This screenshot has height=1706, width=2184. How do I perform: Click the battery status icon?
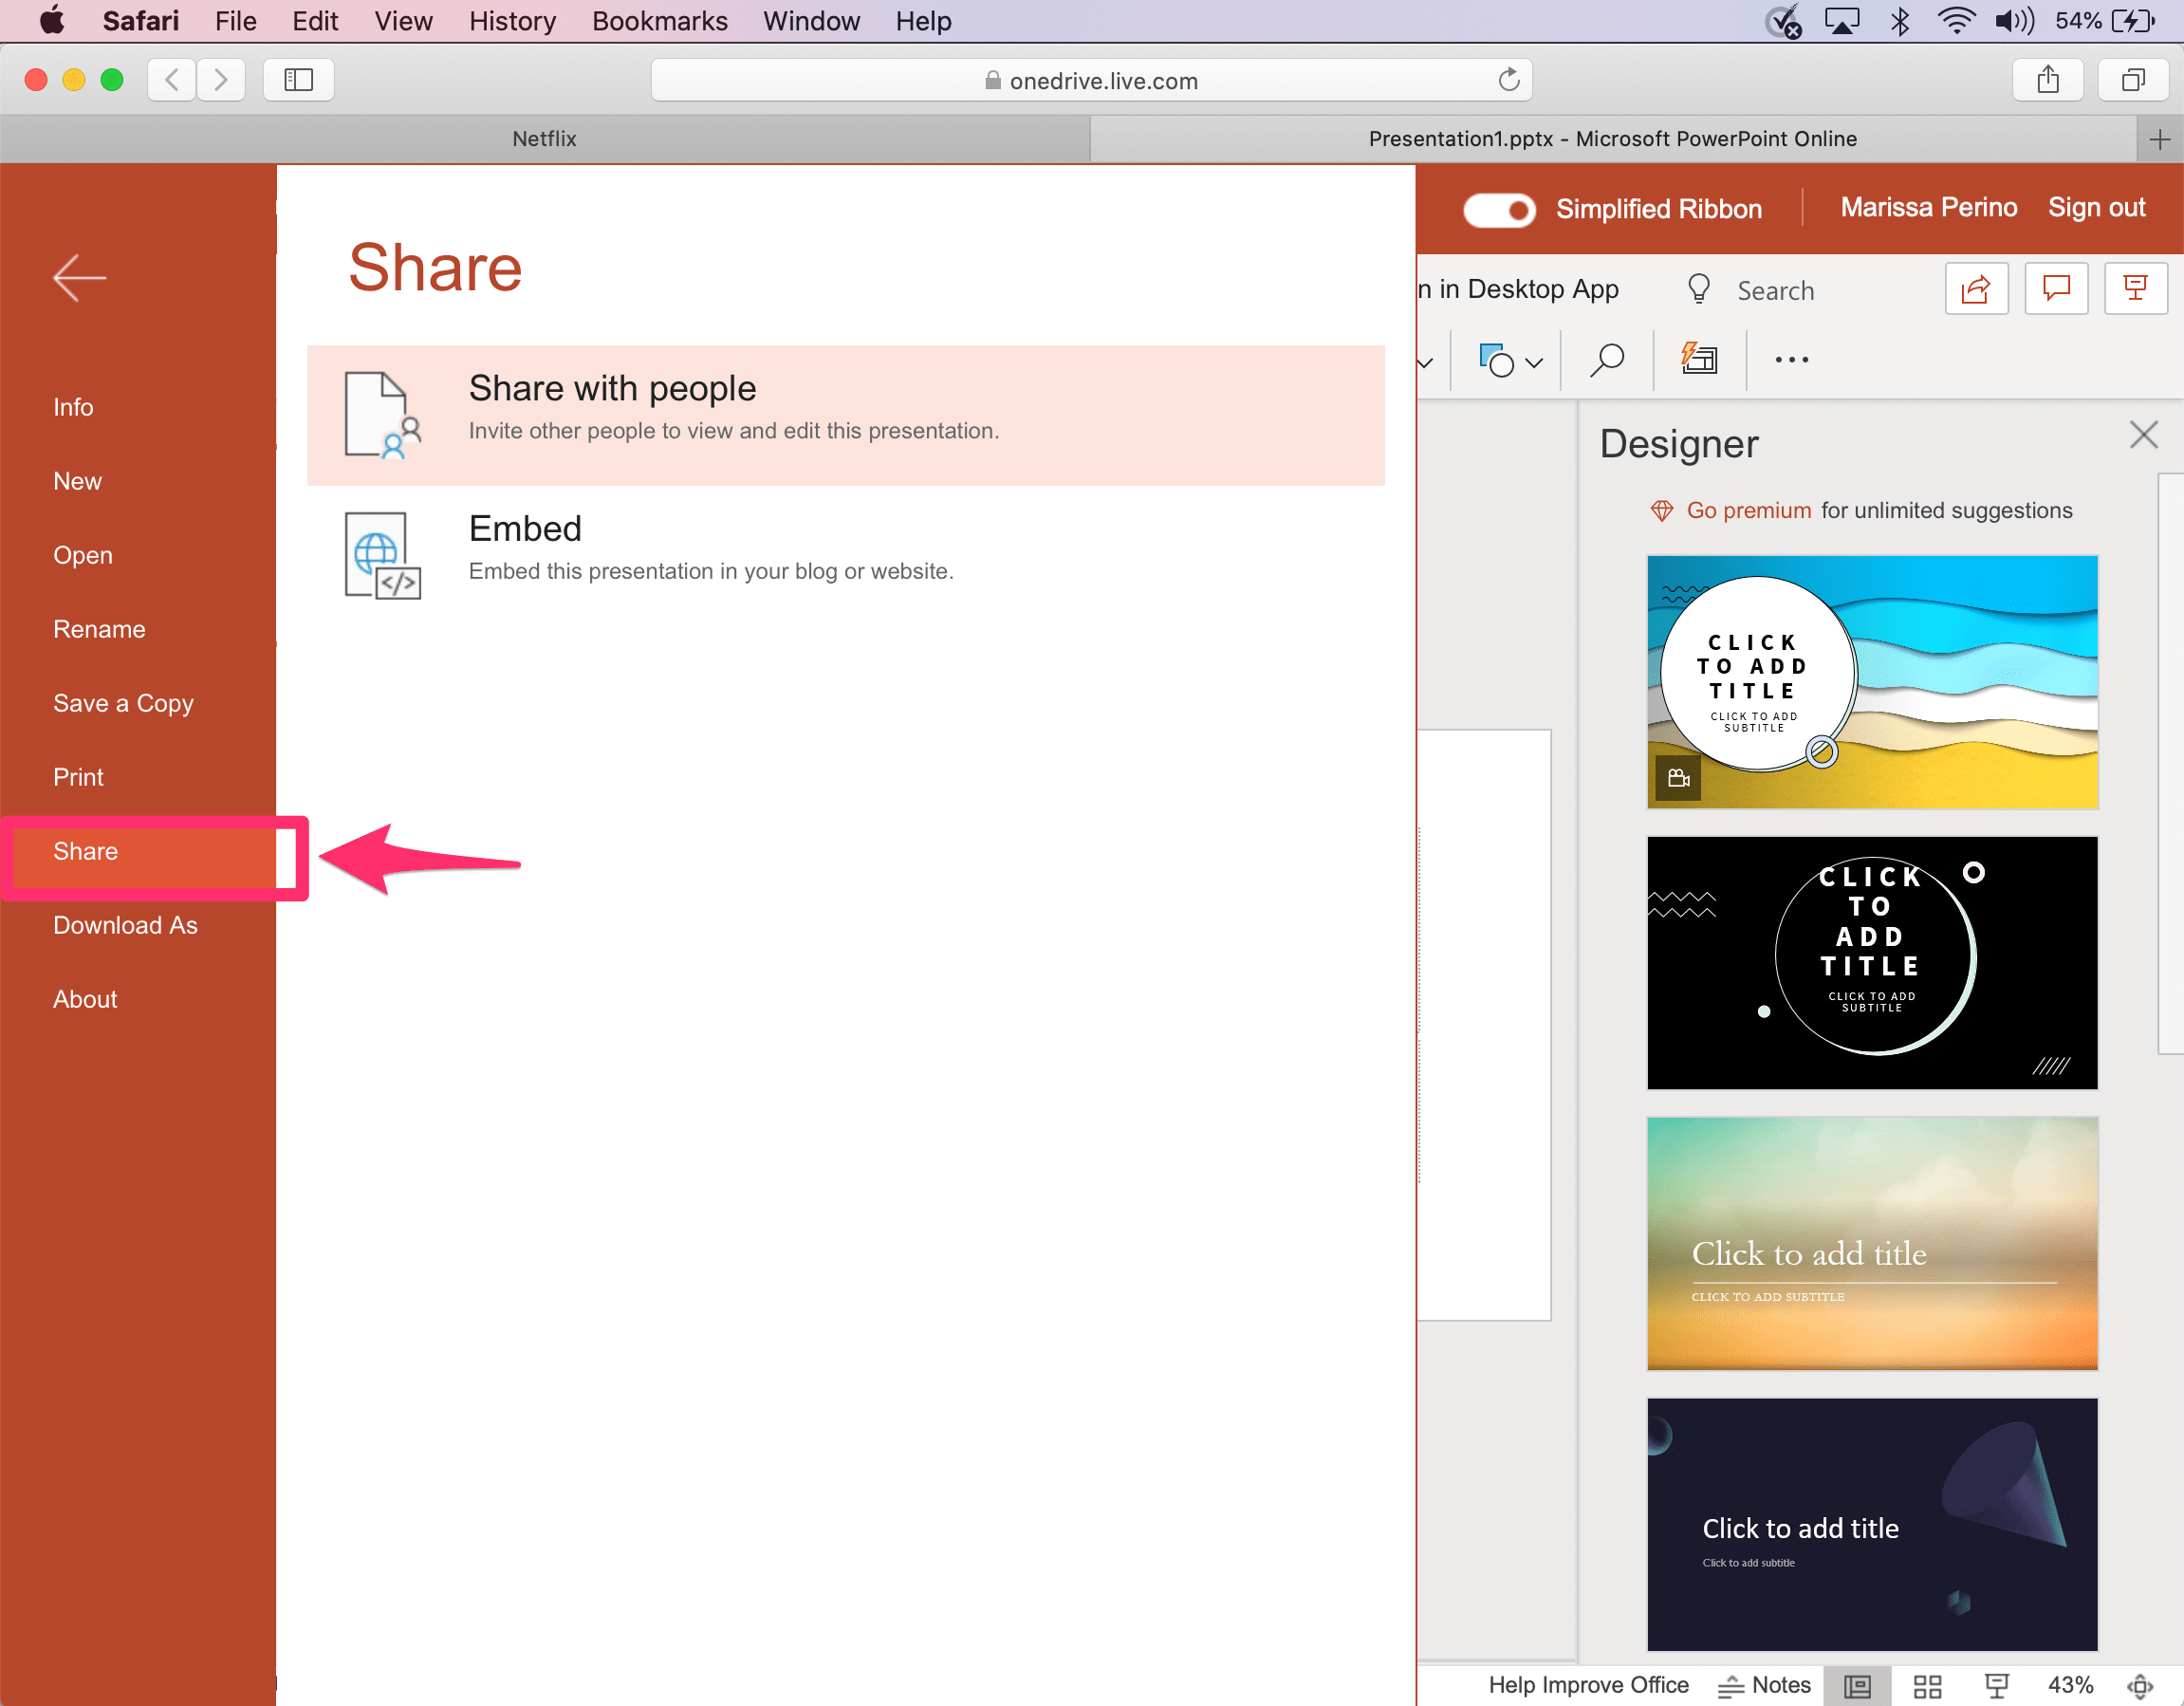click(x=2134, y=21)
